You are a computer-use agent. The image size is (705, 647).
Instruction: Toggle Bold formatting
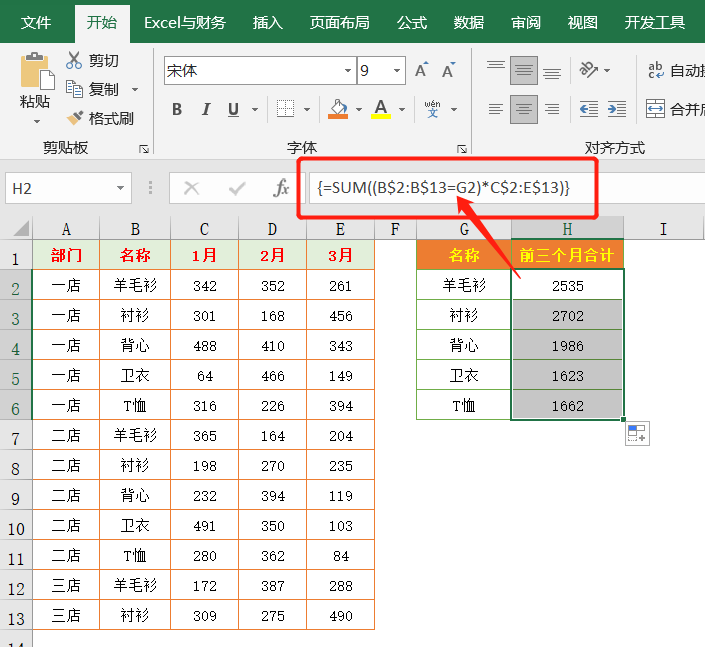pos(177,109)
